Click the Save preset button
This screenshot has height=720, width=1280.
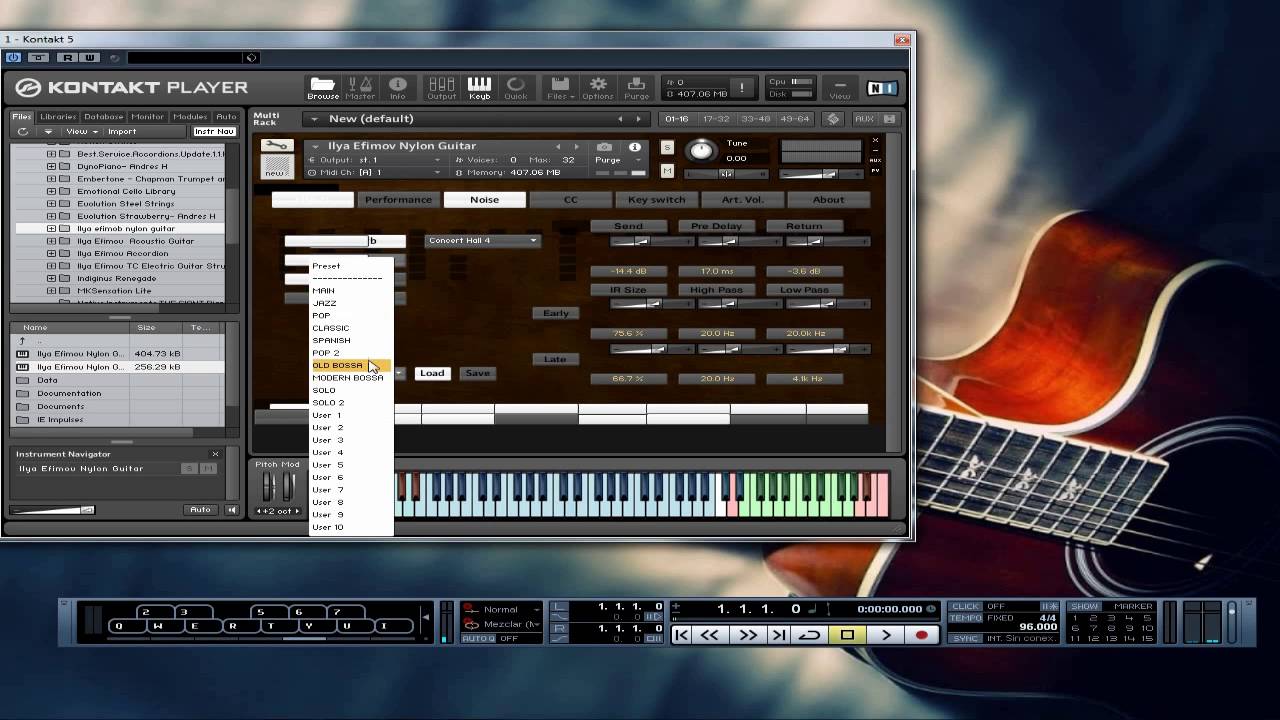click(x=478, y=373)
